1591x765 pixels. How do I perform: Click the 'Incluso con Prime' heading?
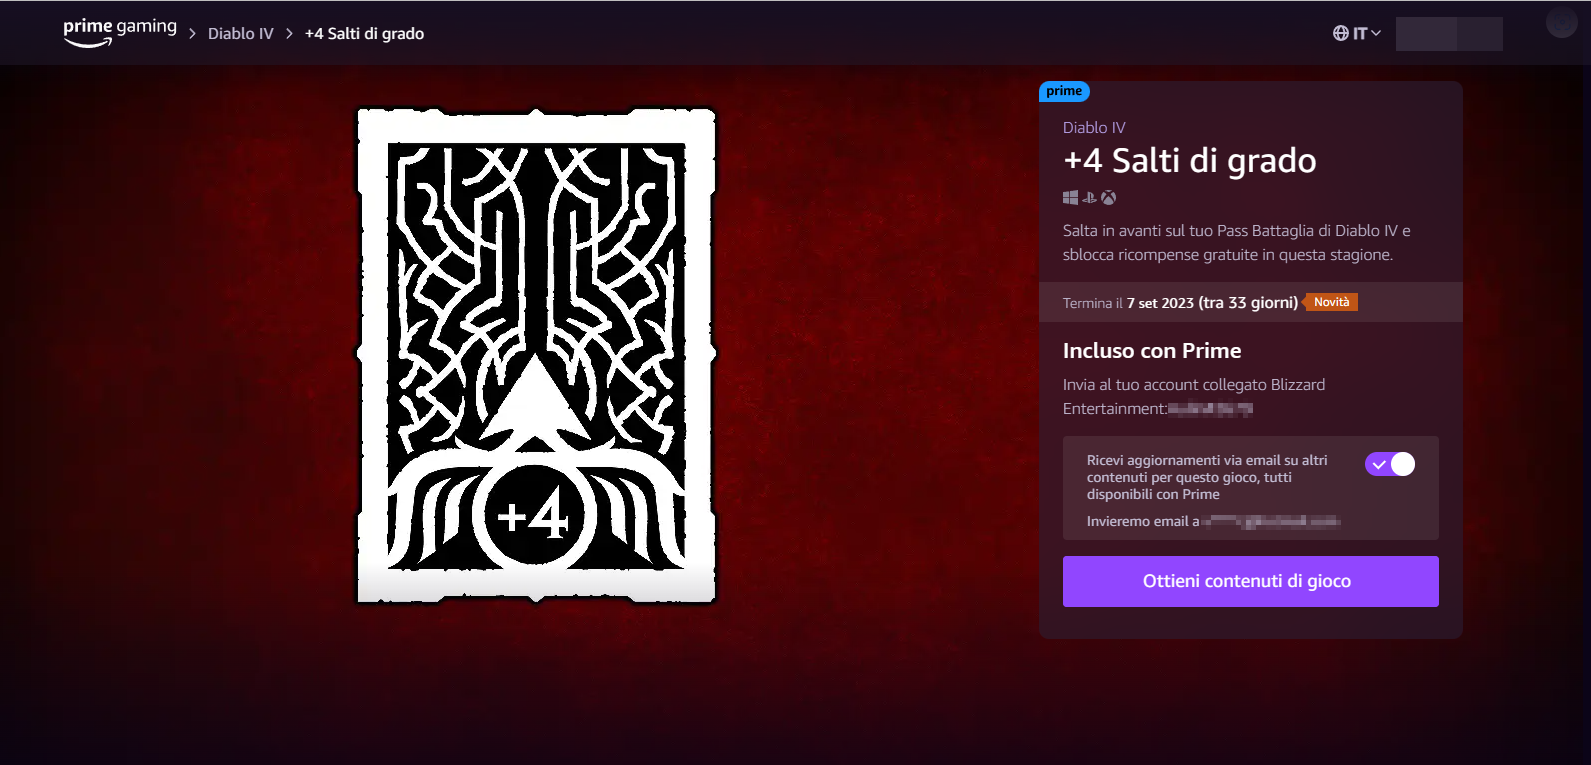1152,351
